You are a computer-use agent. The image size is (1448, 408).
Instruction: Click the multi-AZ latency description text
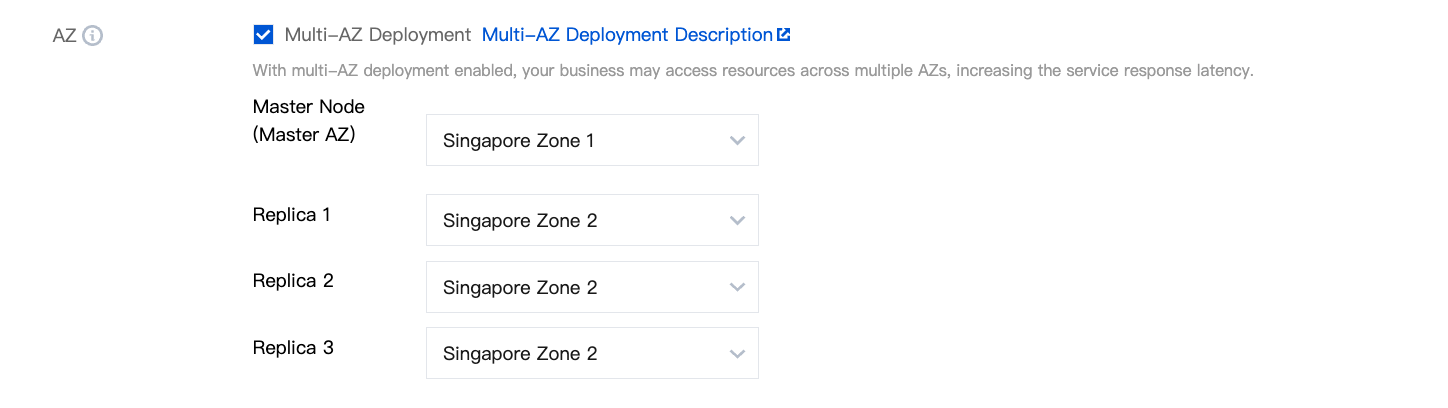coord(752,71)
